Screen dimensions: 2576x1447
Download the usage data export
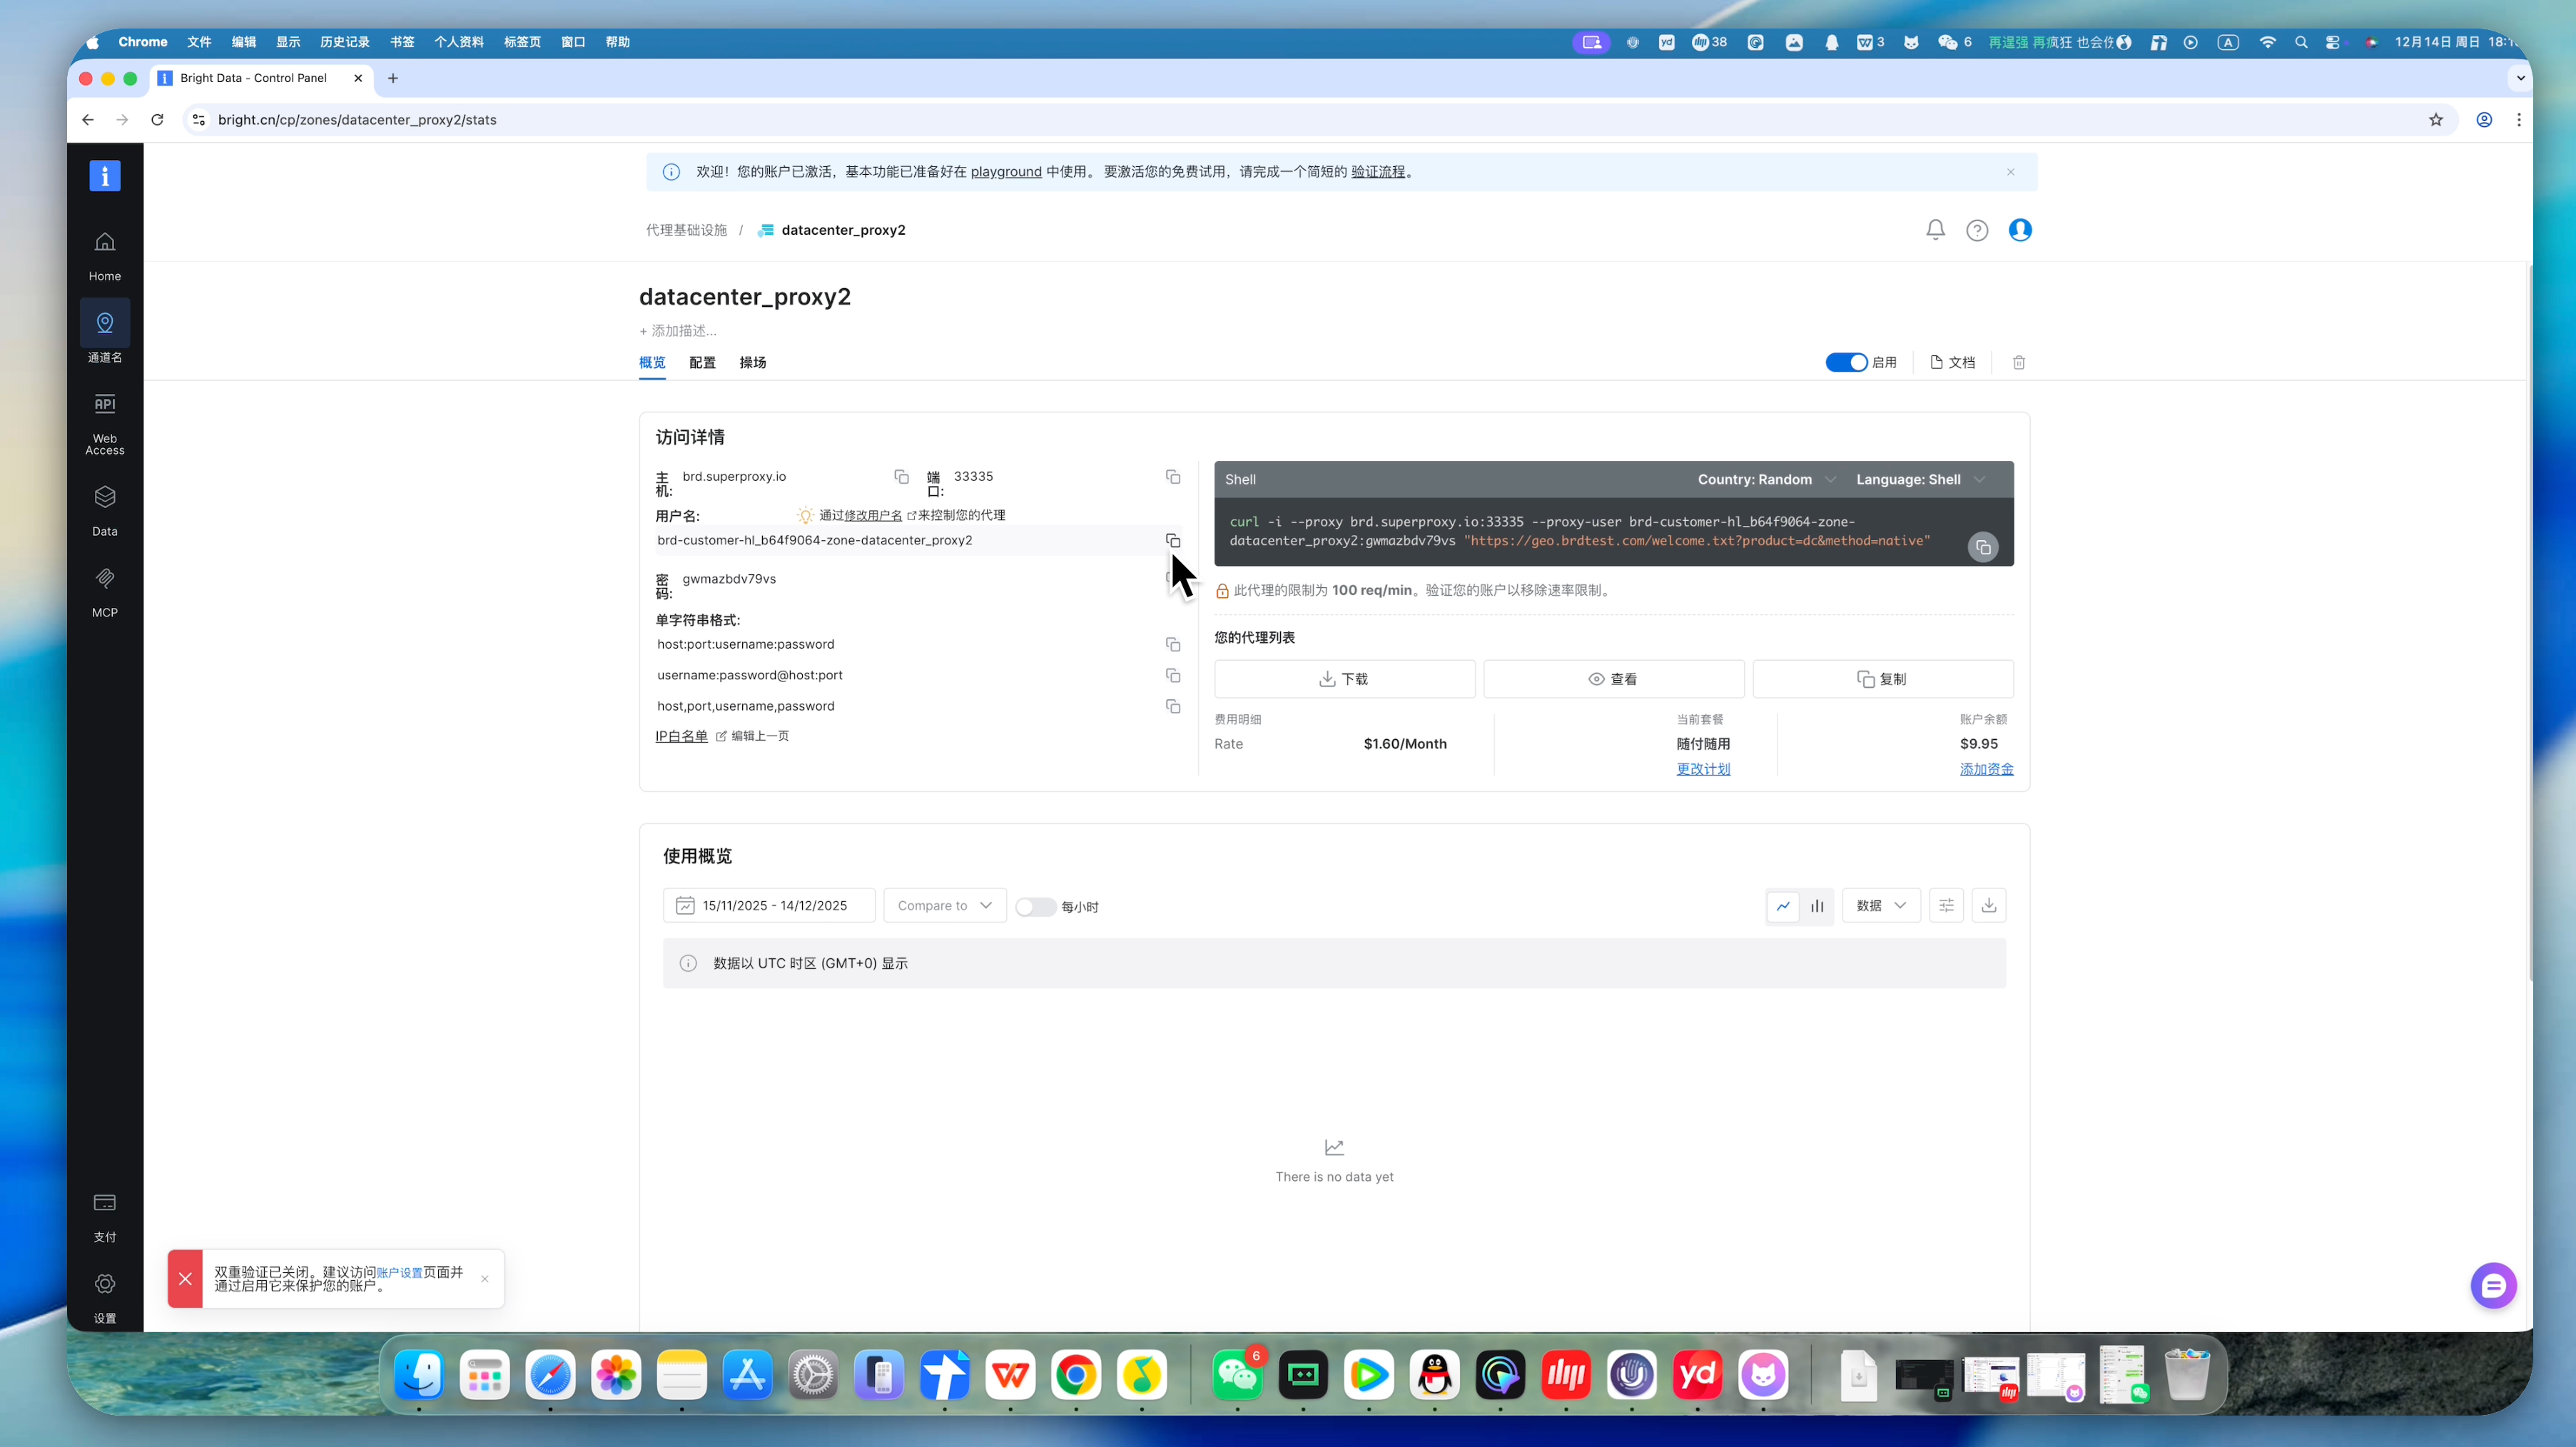point(1988,906)
